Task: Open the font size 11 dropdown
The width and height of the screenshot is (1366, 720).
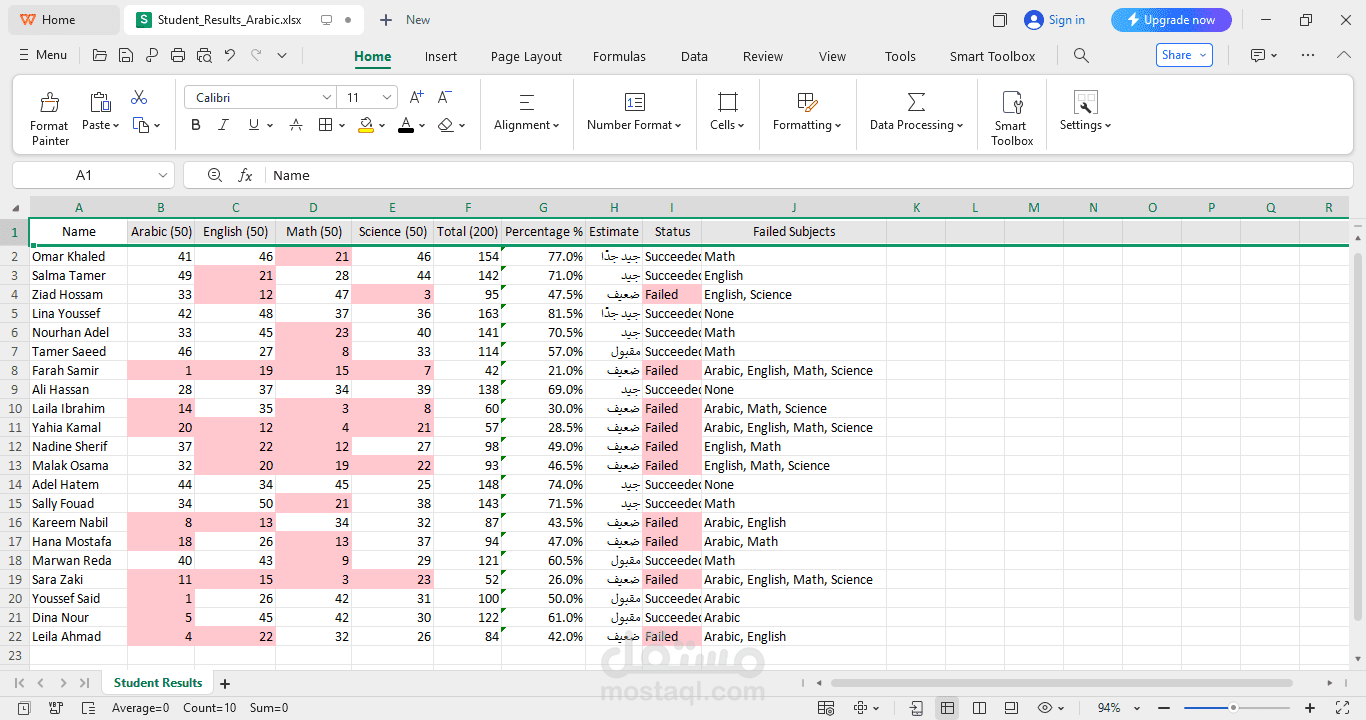Action: tap(387, 97)
